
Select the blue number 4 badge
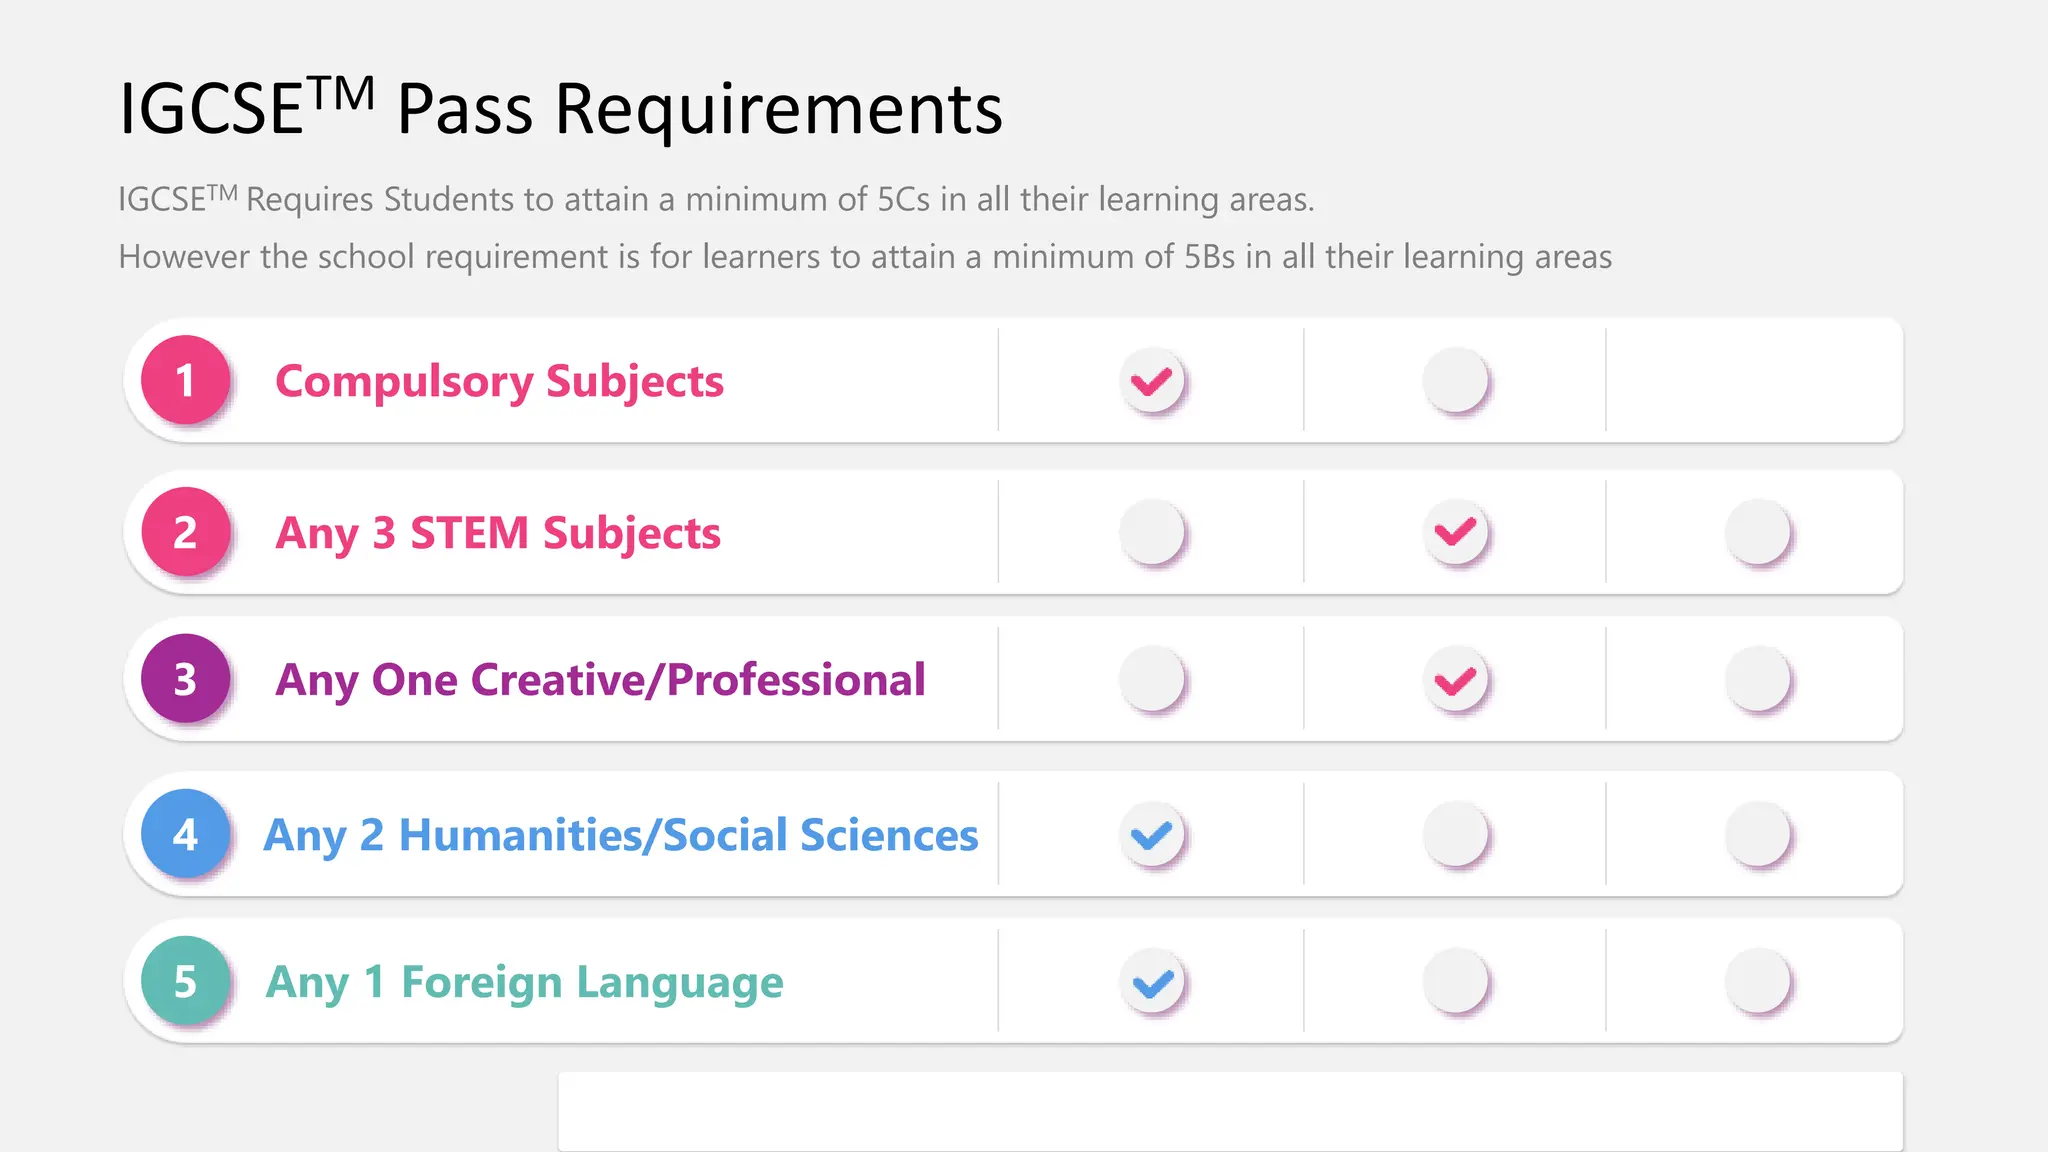coord(185,834)
